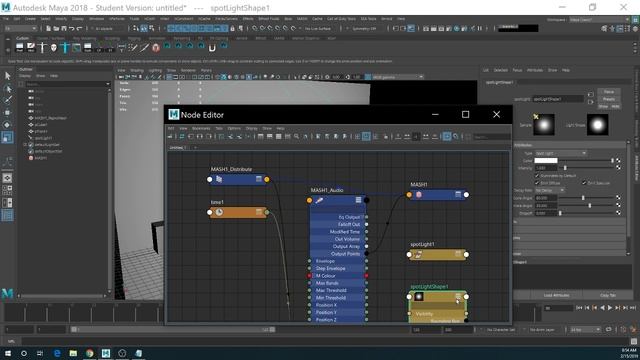Click the white light Color swatch
The image size is (640, 360).
[546, 160]
